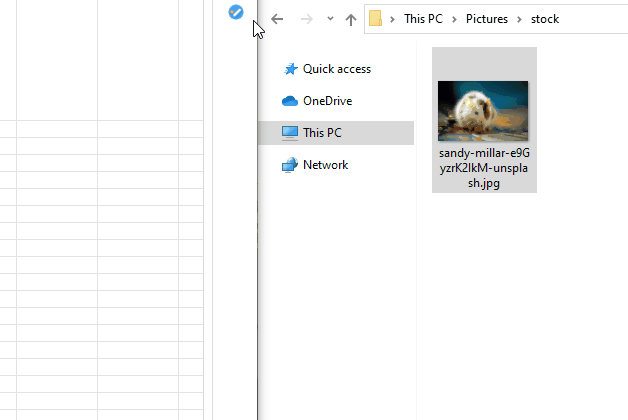Expand chevron between This PC and Pictures
628x420 pixels.
(x=454, y=19)
